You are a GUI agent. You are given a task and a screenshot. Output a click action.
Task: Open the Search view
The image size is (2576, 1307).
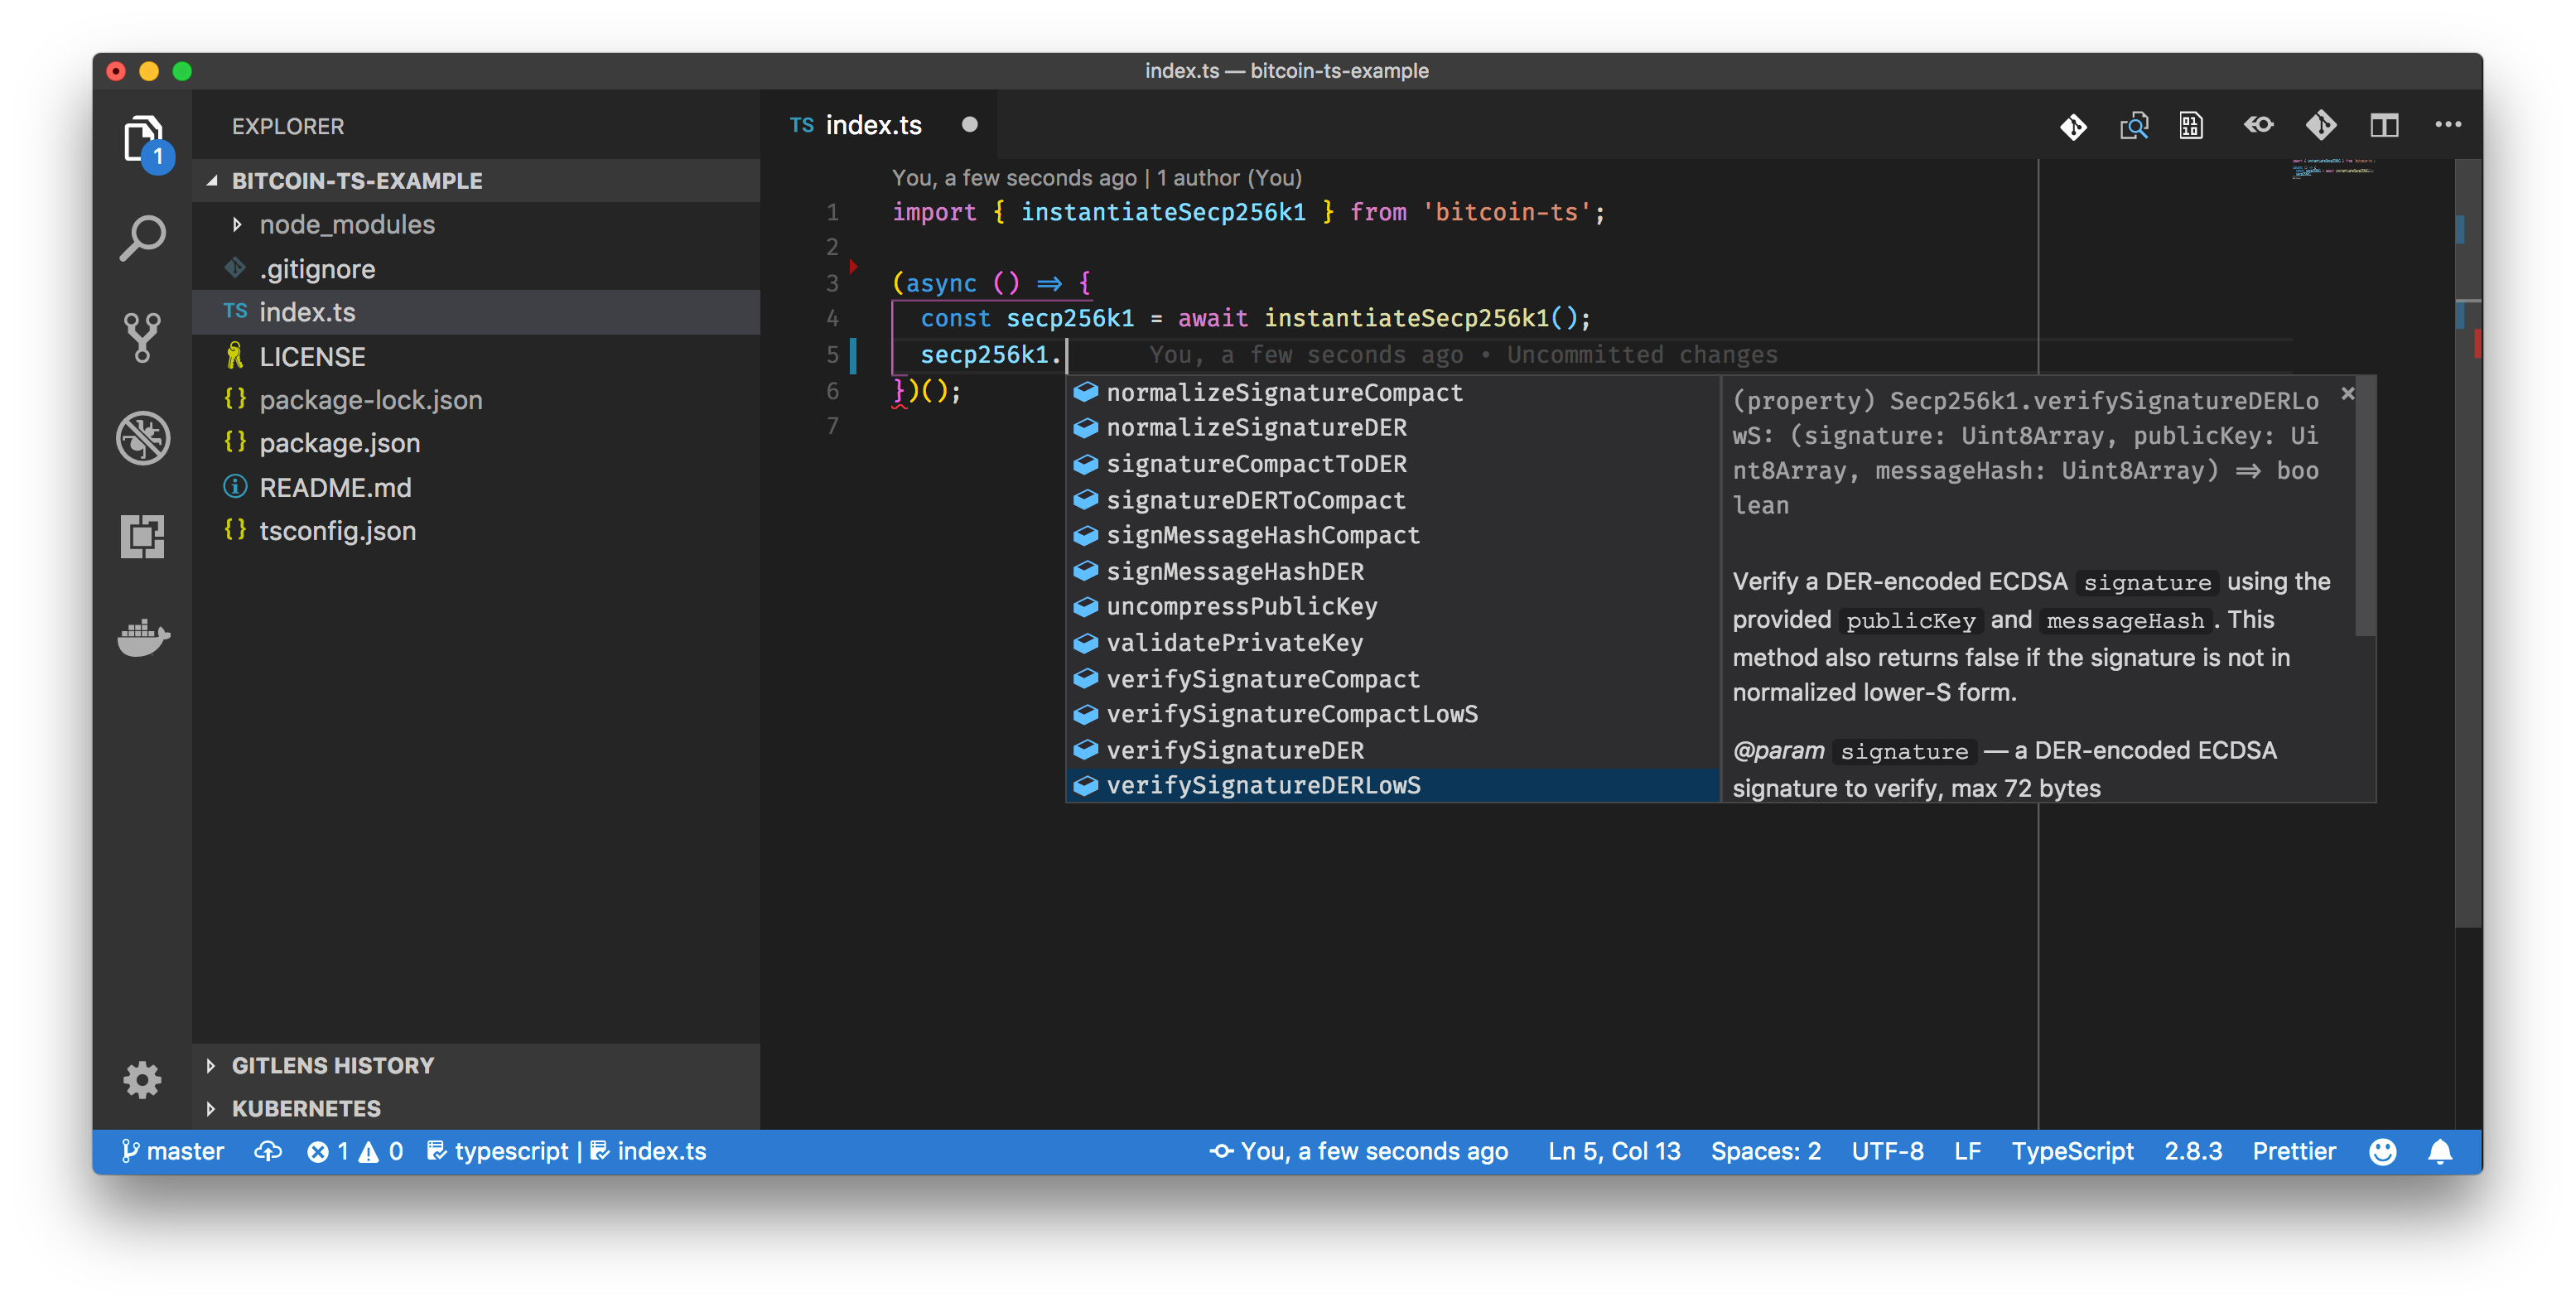(143, 238)
